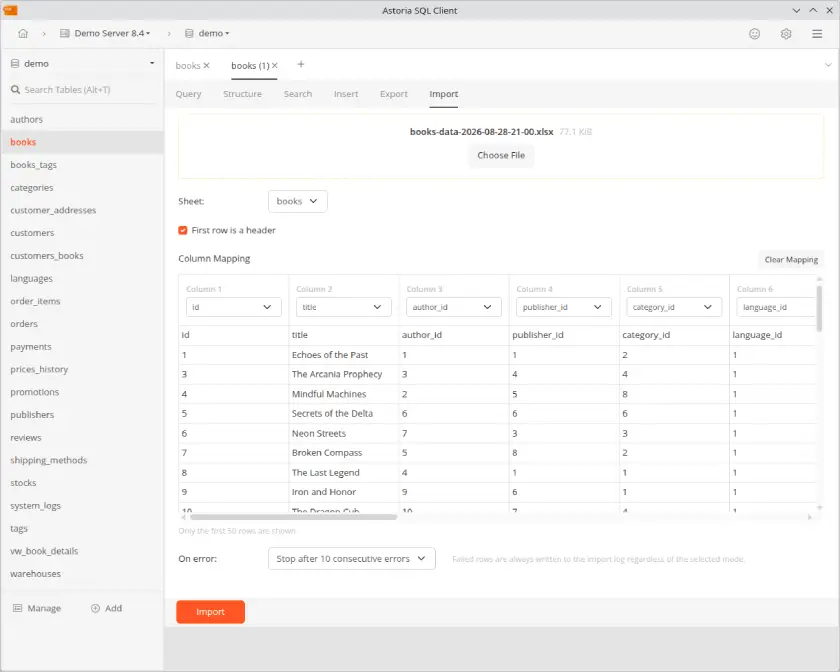Open the feedback smiley icon

pyautogui.click(x=754, y=34)
